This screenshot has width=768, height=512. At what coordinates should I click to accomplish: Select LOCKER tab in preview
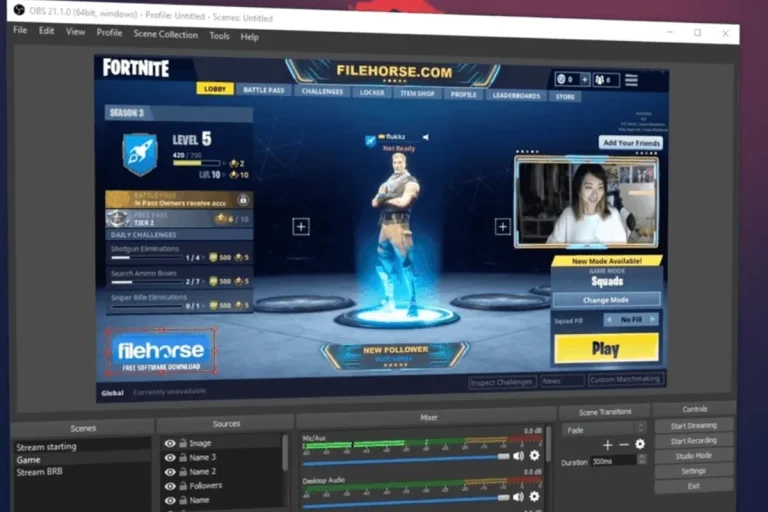tap(372, 93)
